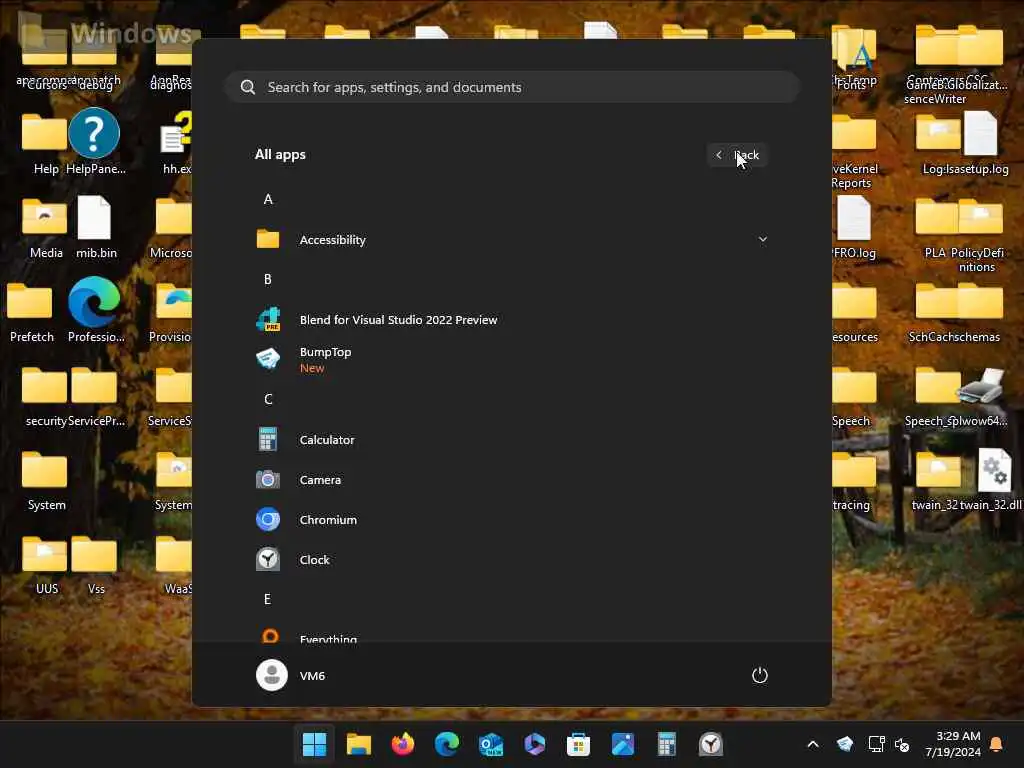Select the hh.exe desktop icon

[175, 142]
